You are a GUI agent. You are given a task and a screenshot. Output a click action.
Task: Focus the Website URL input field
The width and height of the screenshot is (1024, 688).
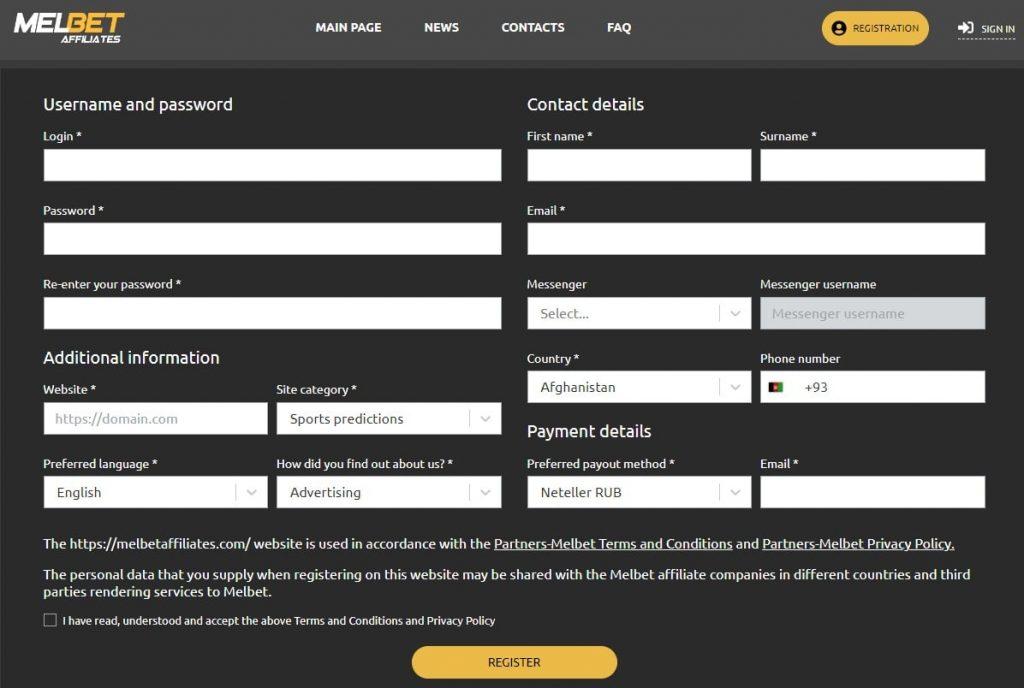point(155,419)
